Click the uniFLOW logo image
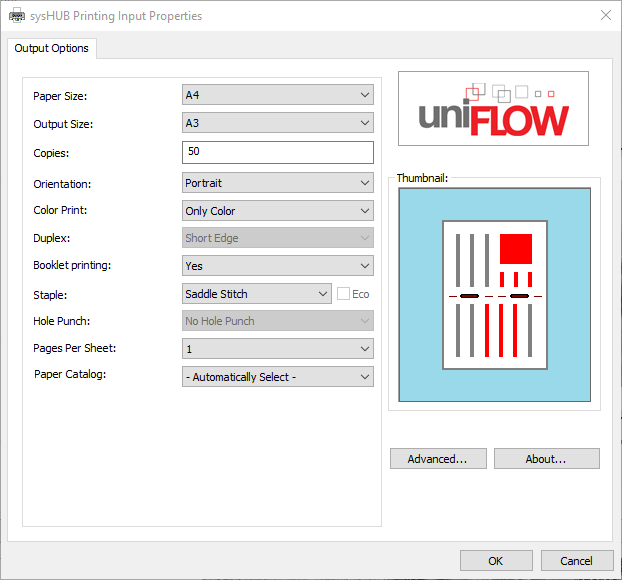Viewport: 622px width, 580px height. pyautogui.click(x=493, y=108)
